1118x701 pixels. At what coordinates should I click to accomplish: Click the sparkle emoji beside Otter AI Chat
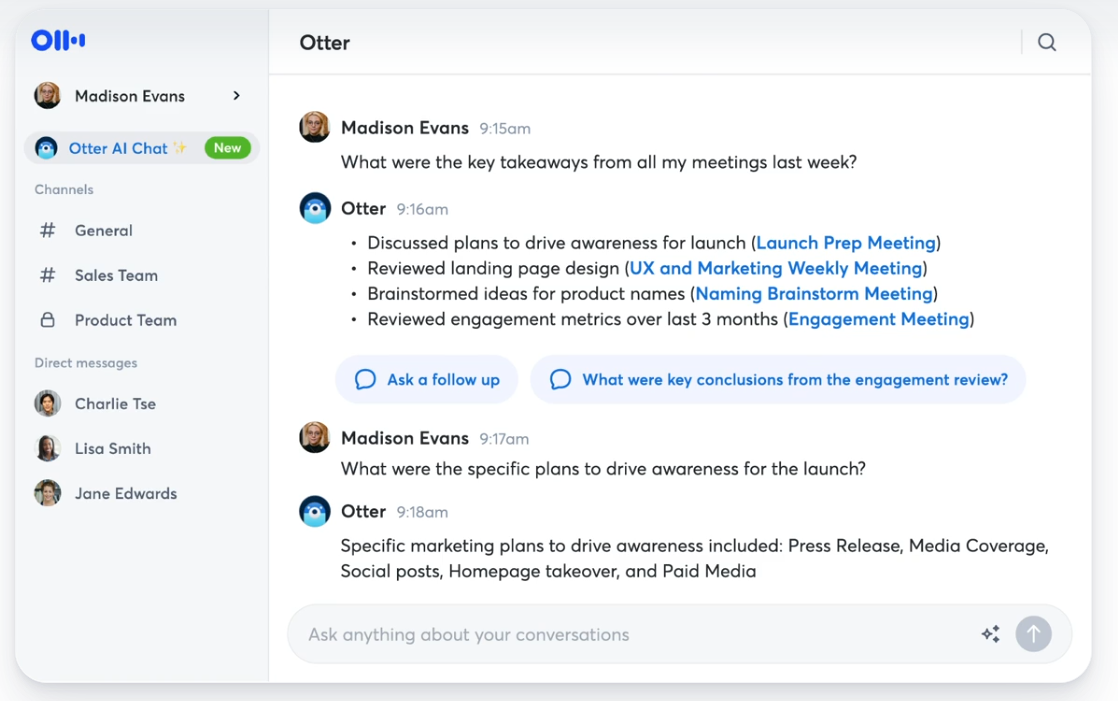pos(180,148)
